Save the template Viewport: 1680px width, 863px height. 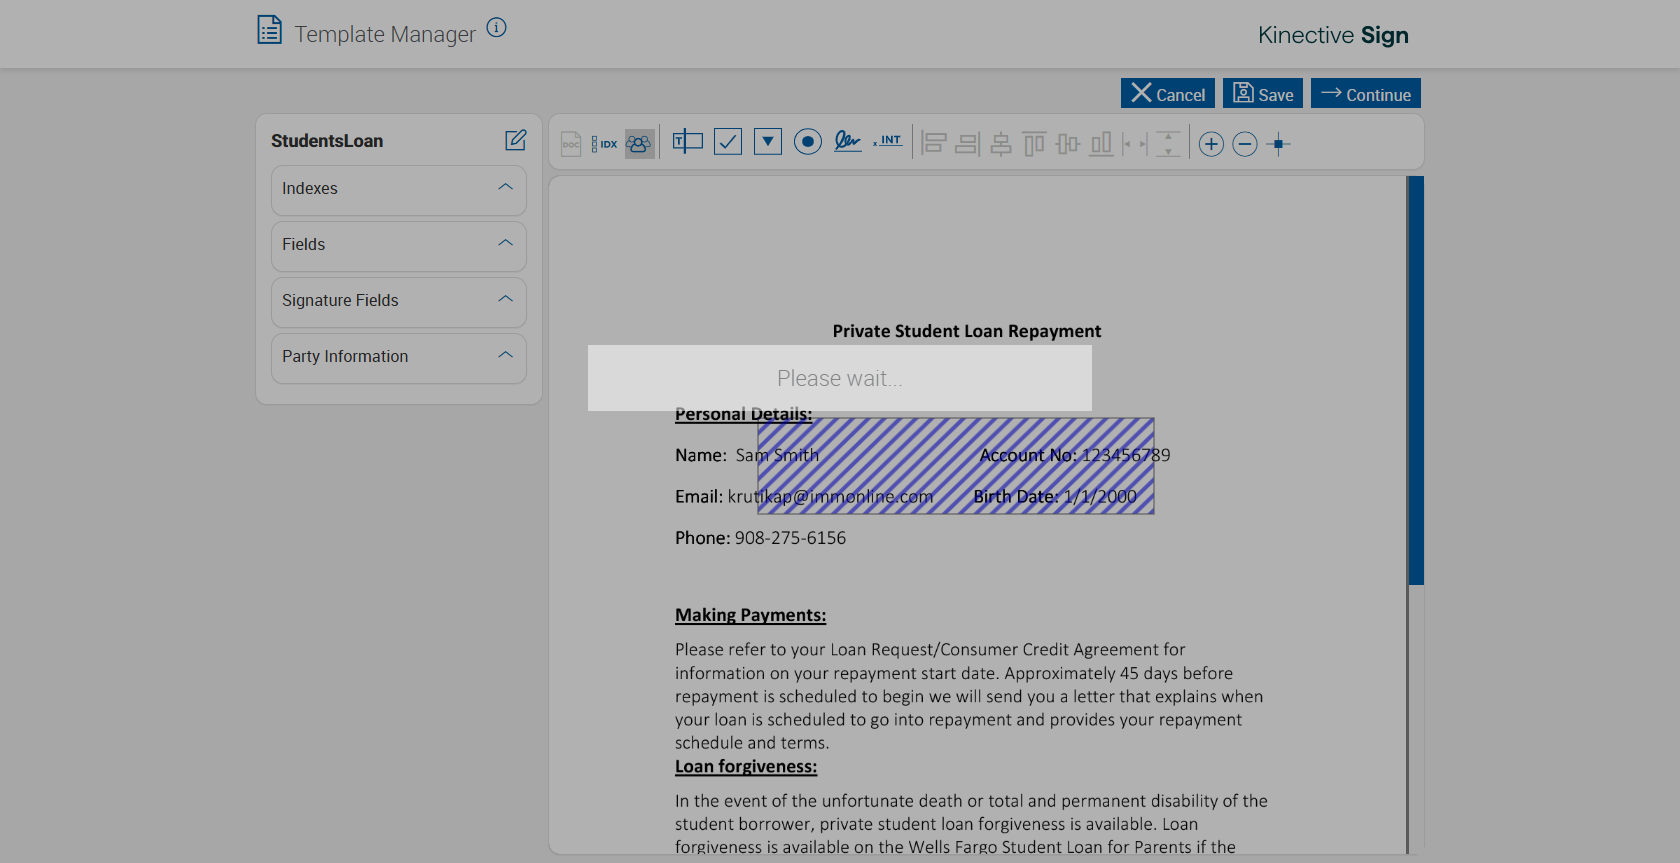click(1263, 93)
